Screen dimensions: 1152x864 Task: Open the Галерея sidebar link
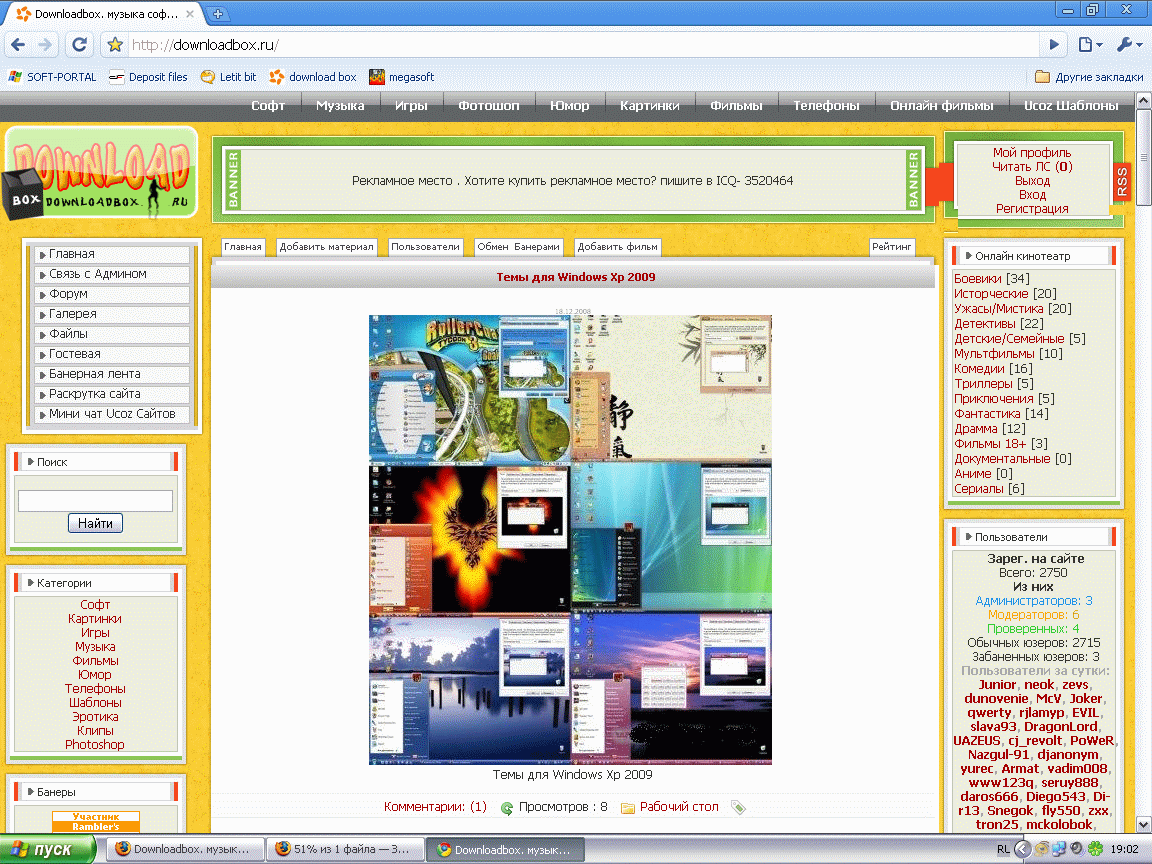pos(112,314)
